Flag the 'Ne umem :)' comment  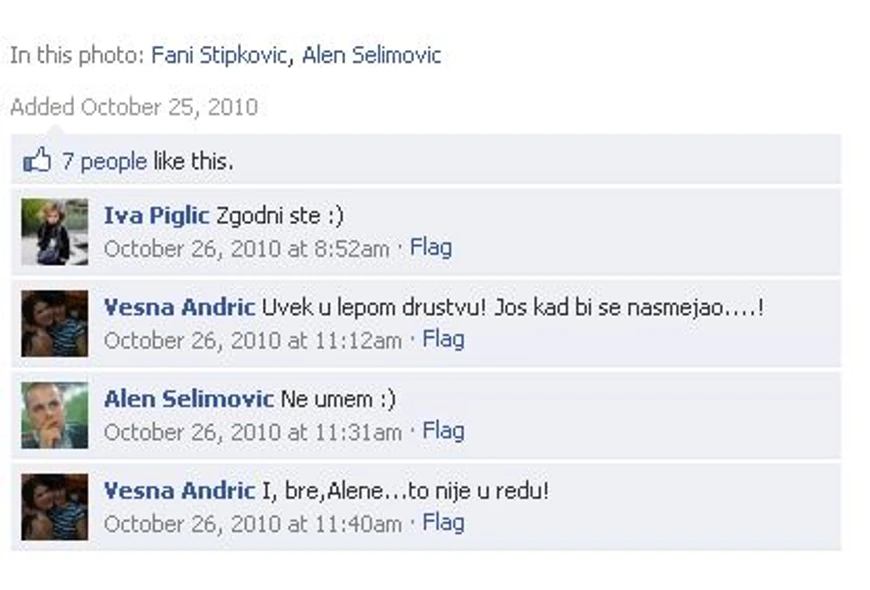point(443,431)
